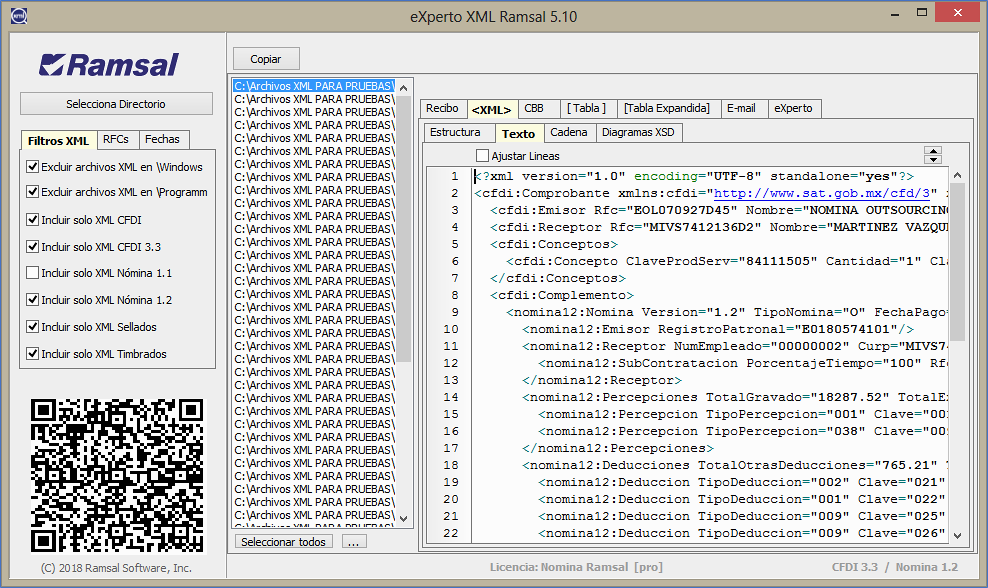988x588 pixels.
Task: Click XML line starting with cfdi:Receptor Rfc
Action: (718, 227)
